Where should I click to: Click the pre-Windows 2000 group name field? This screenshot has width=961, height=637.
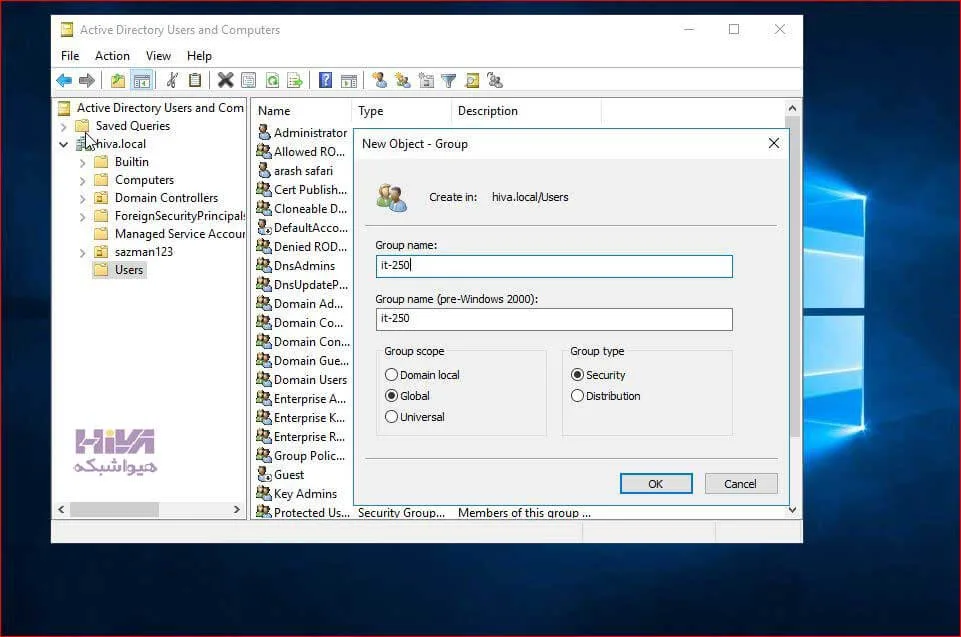[554, 319]
